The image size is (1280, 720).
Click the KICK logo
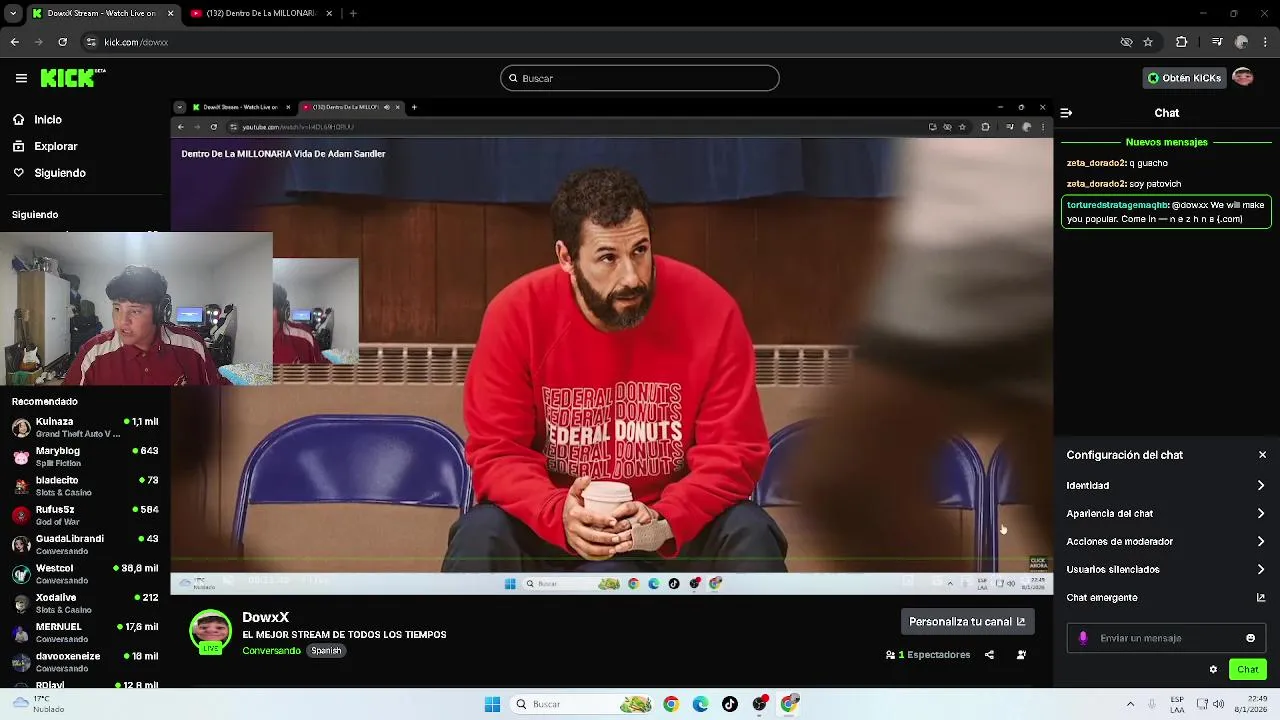coord(72,78)
